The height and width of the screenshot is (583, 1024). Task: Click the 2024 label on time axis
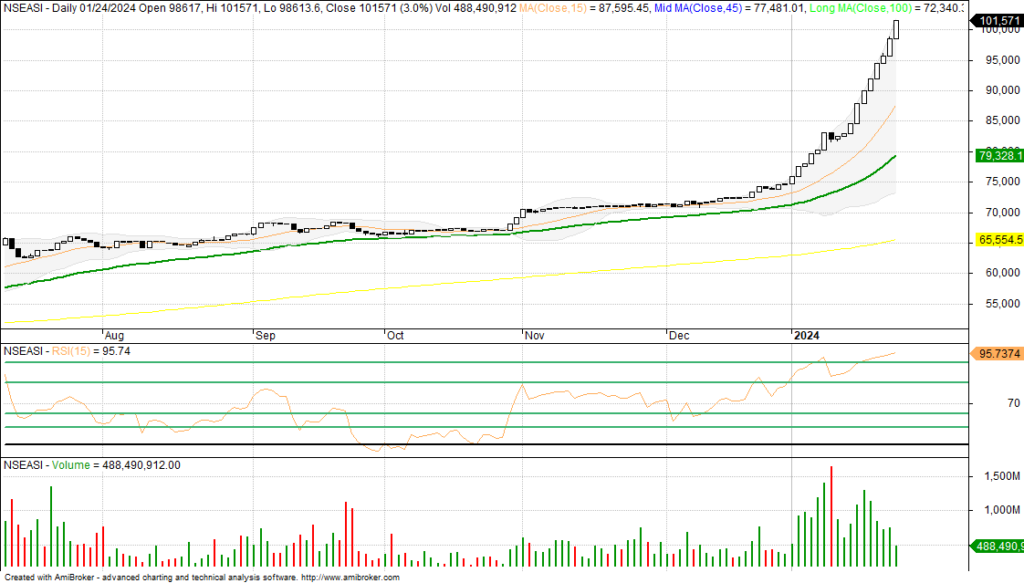[805, 337]
